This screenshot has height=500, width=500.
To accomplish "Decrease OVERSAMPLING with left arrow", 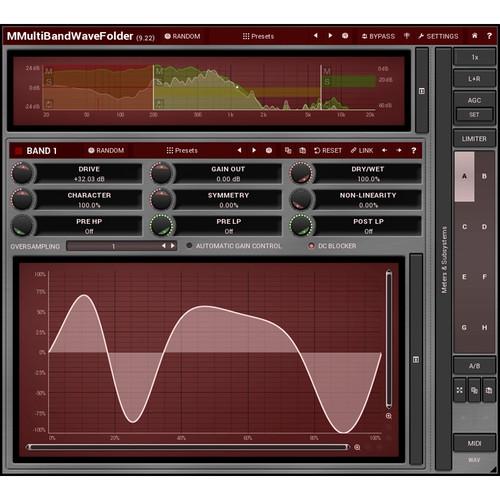I will (164, 246).
